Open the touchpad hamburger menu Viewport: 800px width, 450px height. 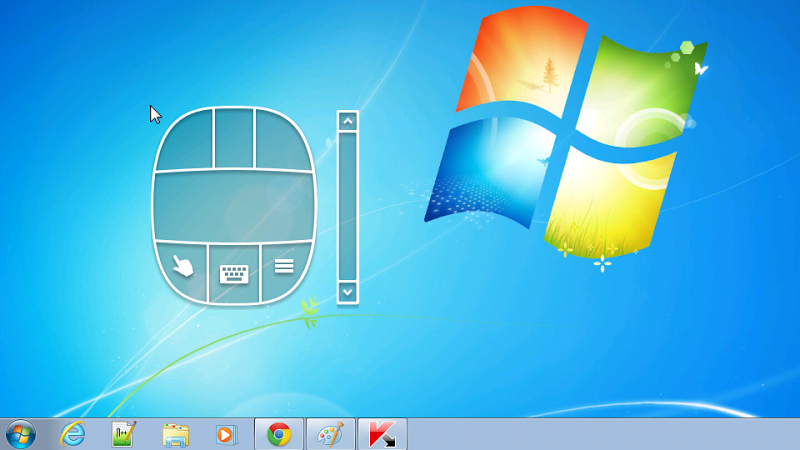[284, 266]
